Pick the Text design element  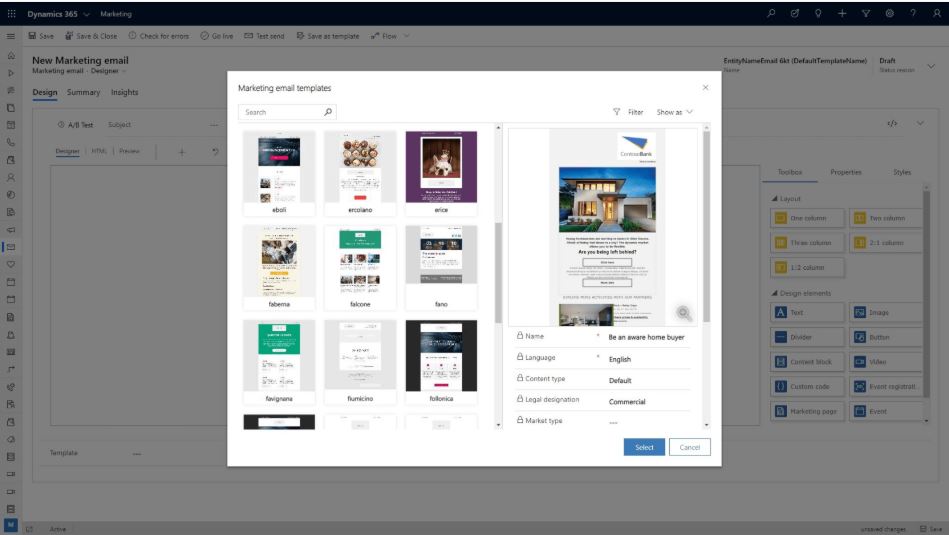point(807,312)
